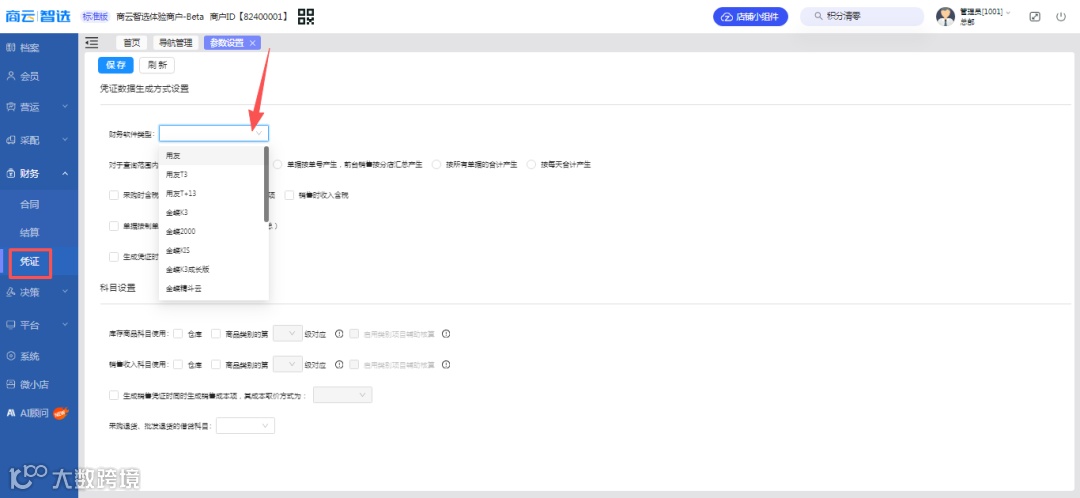
Task: Click the 保存 button
Action: tap(116, 65)
